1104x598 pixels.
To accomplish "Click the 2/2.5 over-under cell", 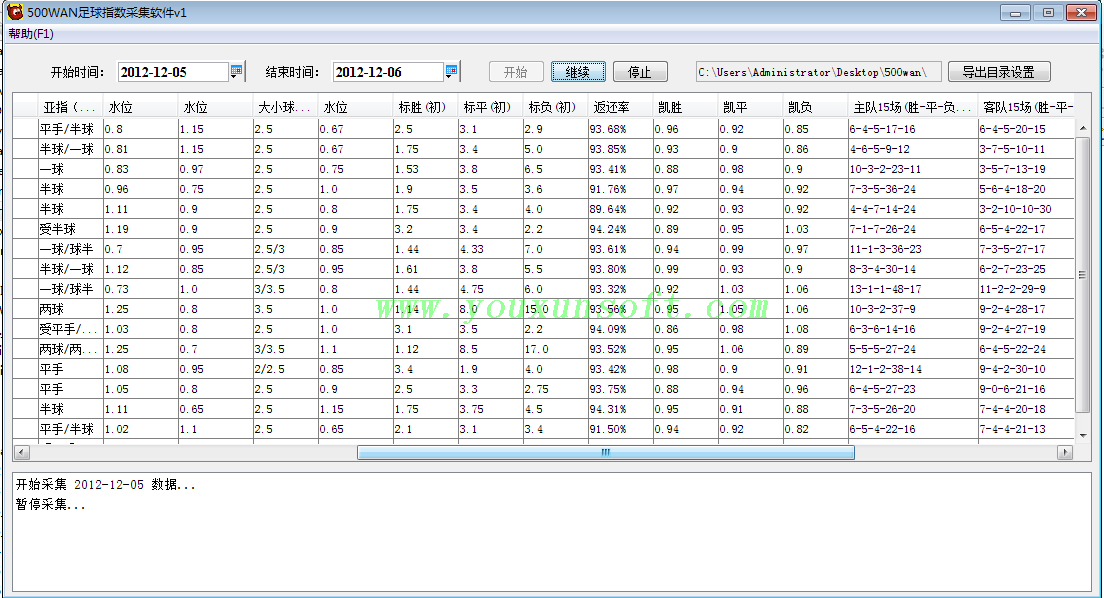I will (x=285, y=369).
